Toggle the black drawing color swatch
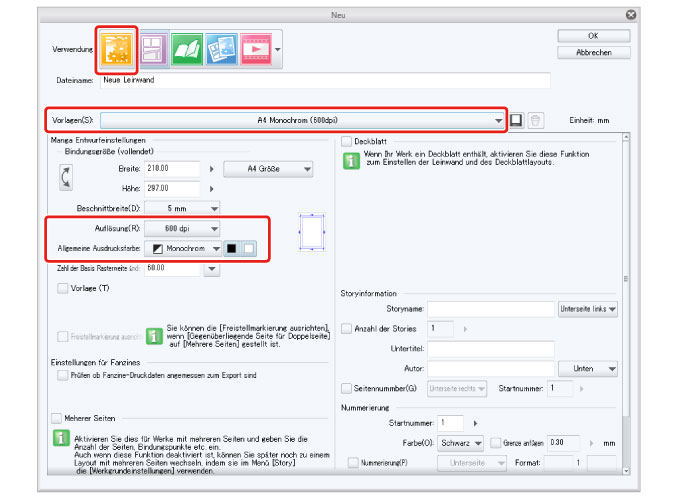Screen dimensions: 697x498 tap(232, 249)
